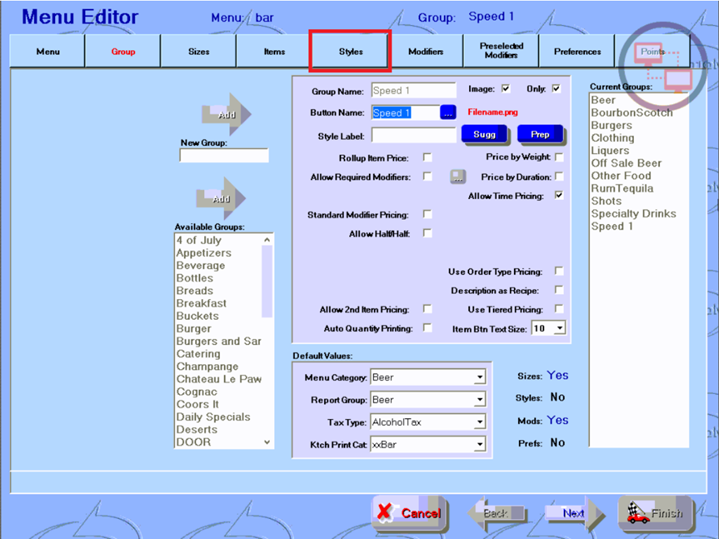Switch to the Menu tab
The image size is (719, 539).
pos(48,51)
